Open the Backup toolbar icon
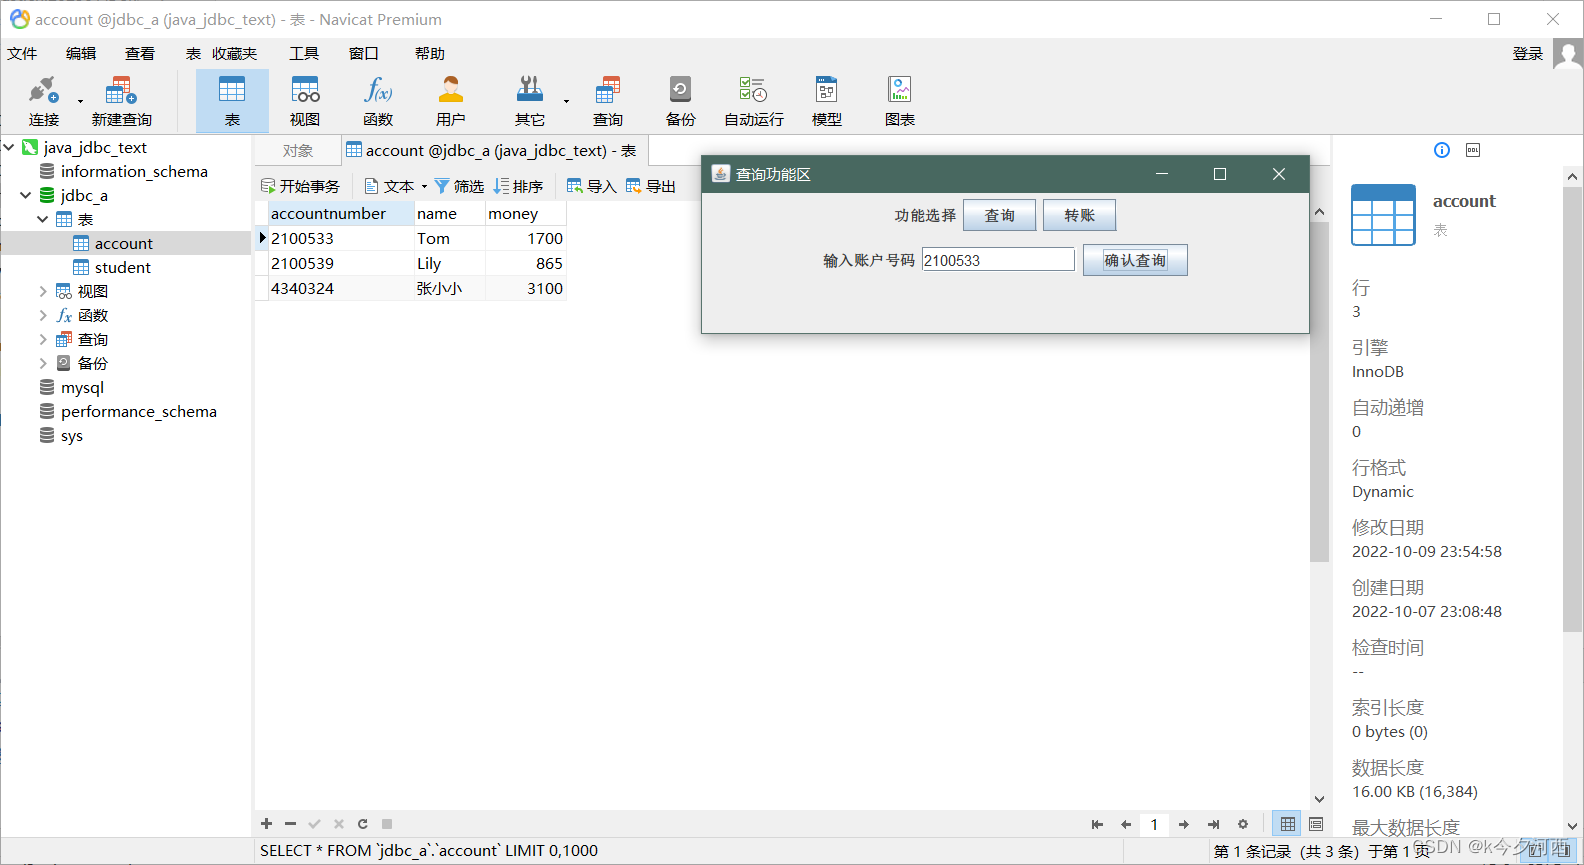 pyautogui.click(x=681, y=101)
